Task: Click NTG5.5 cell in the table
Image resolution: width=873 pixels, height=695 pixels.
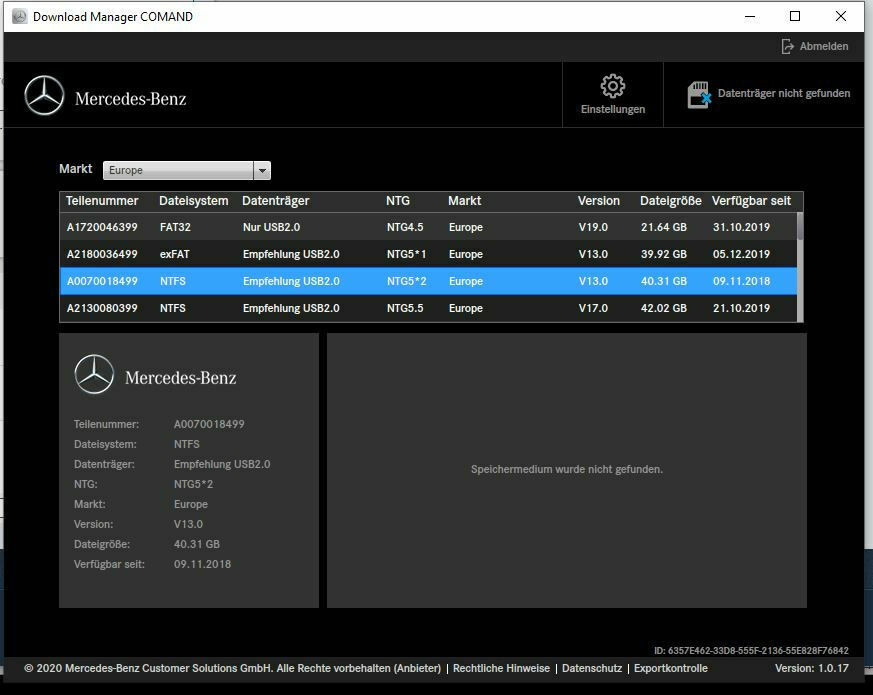Action: tap(405, 308)
